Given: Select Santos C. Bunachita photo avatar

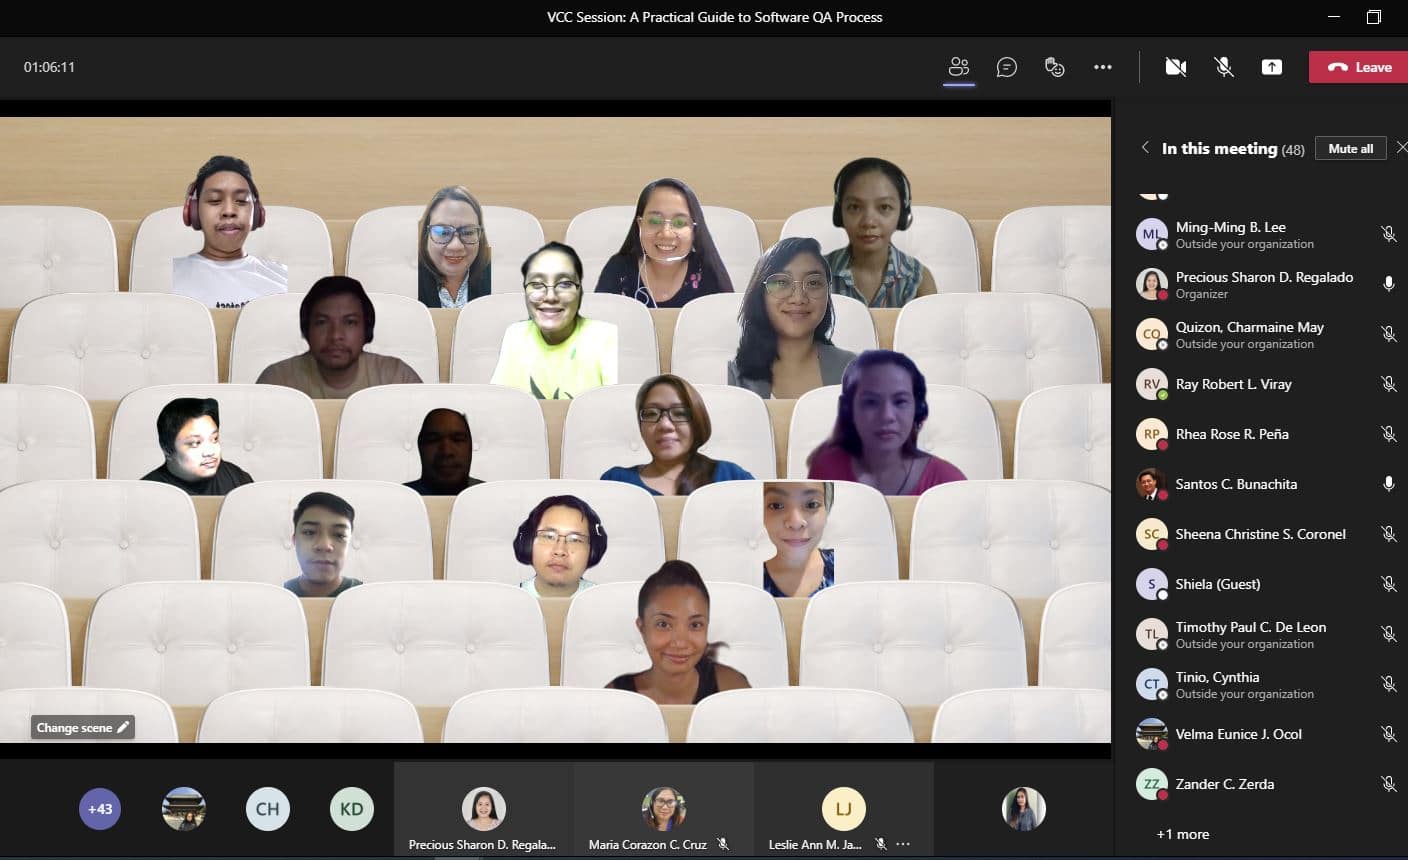Looking at the screenshot, I should (x=1152, y=484).
